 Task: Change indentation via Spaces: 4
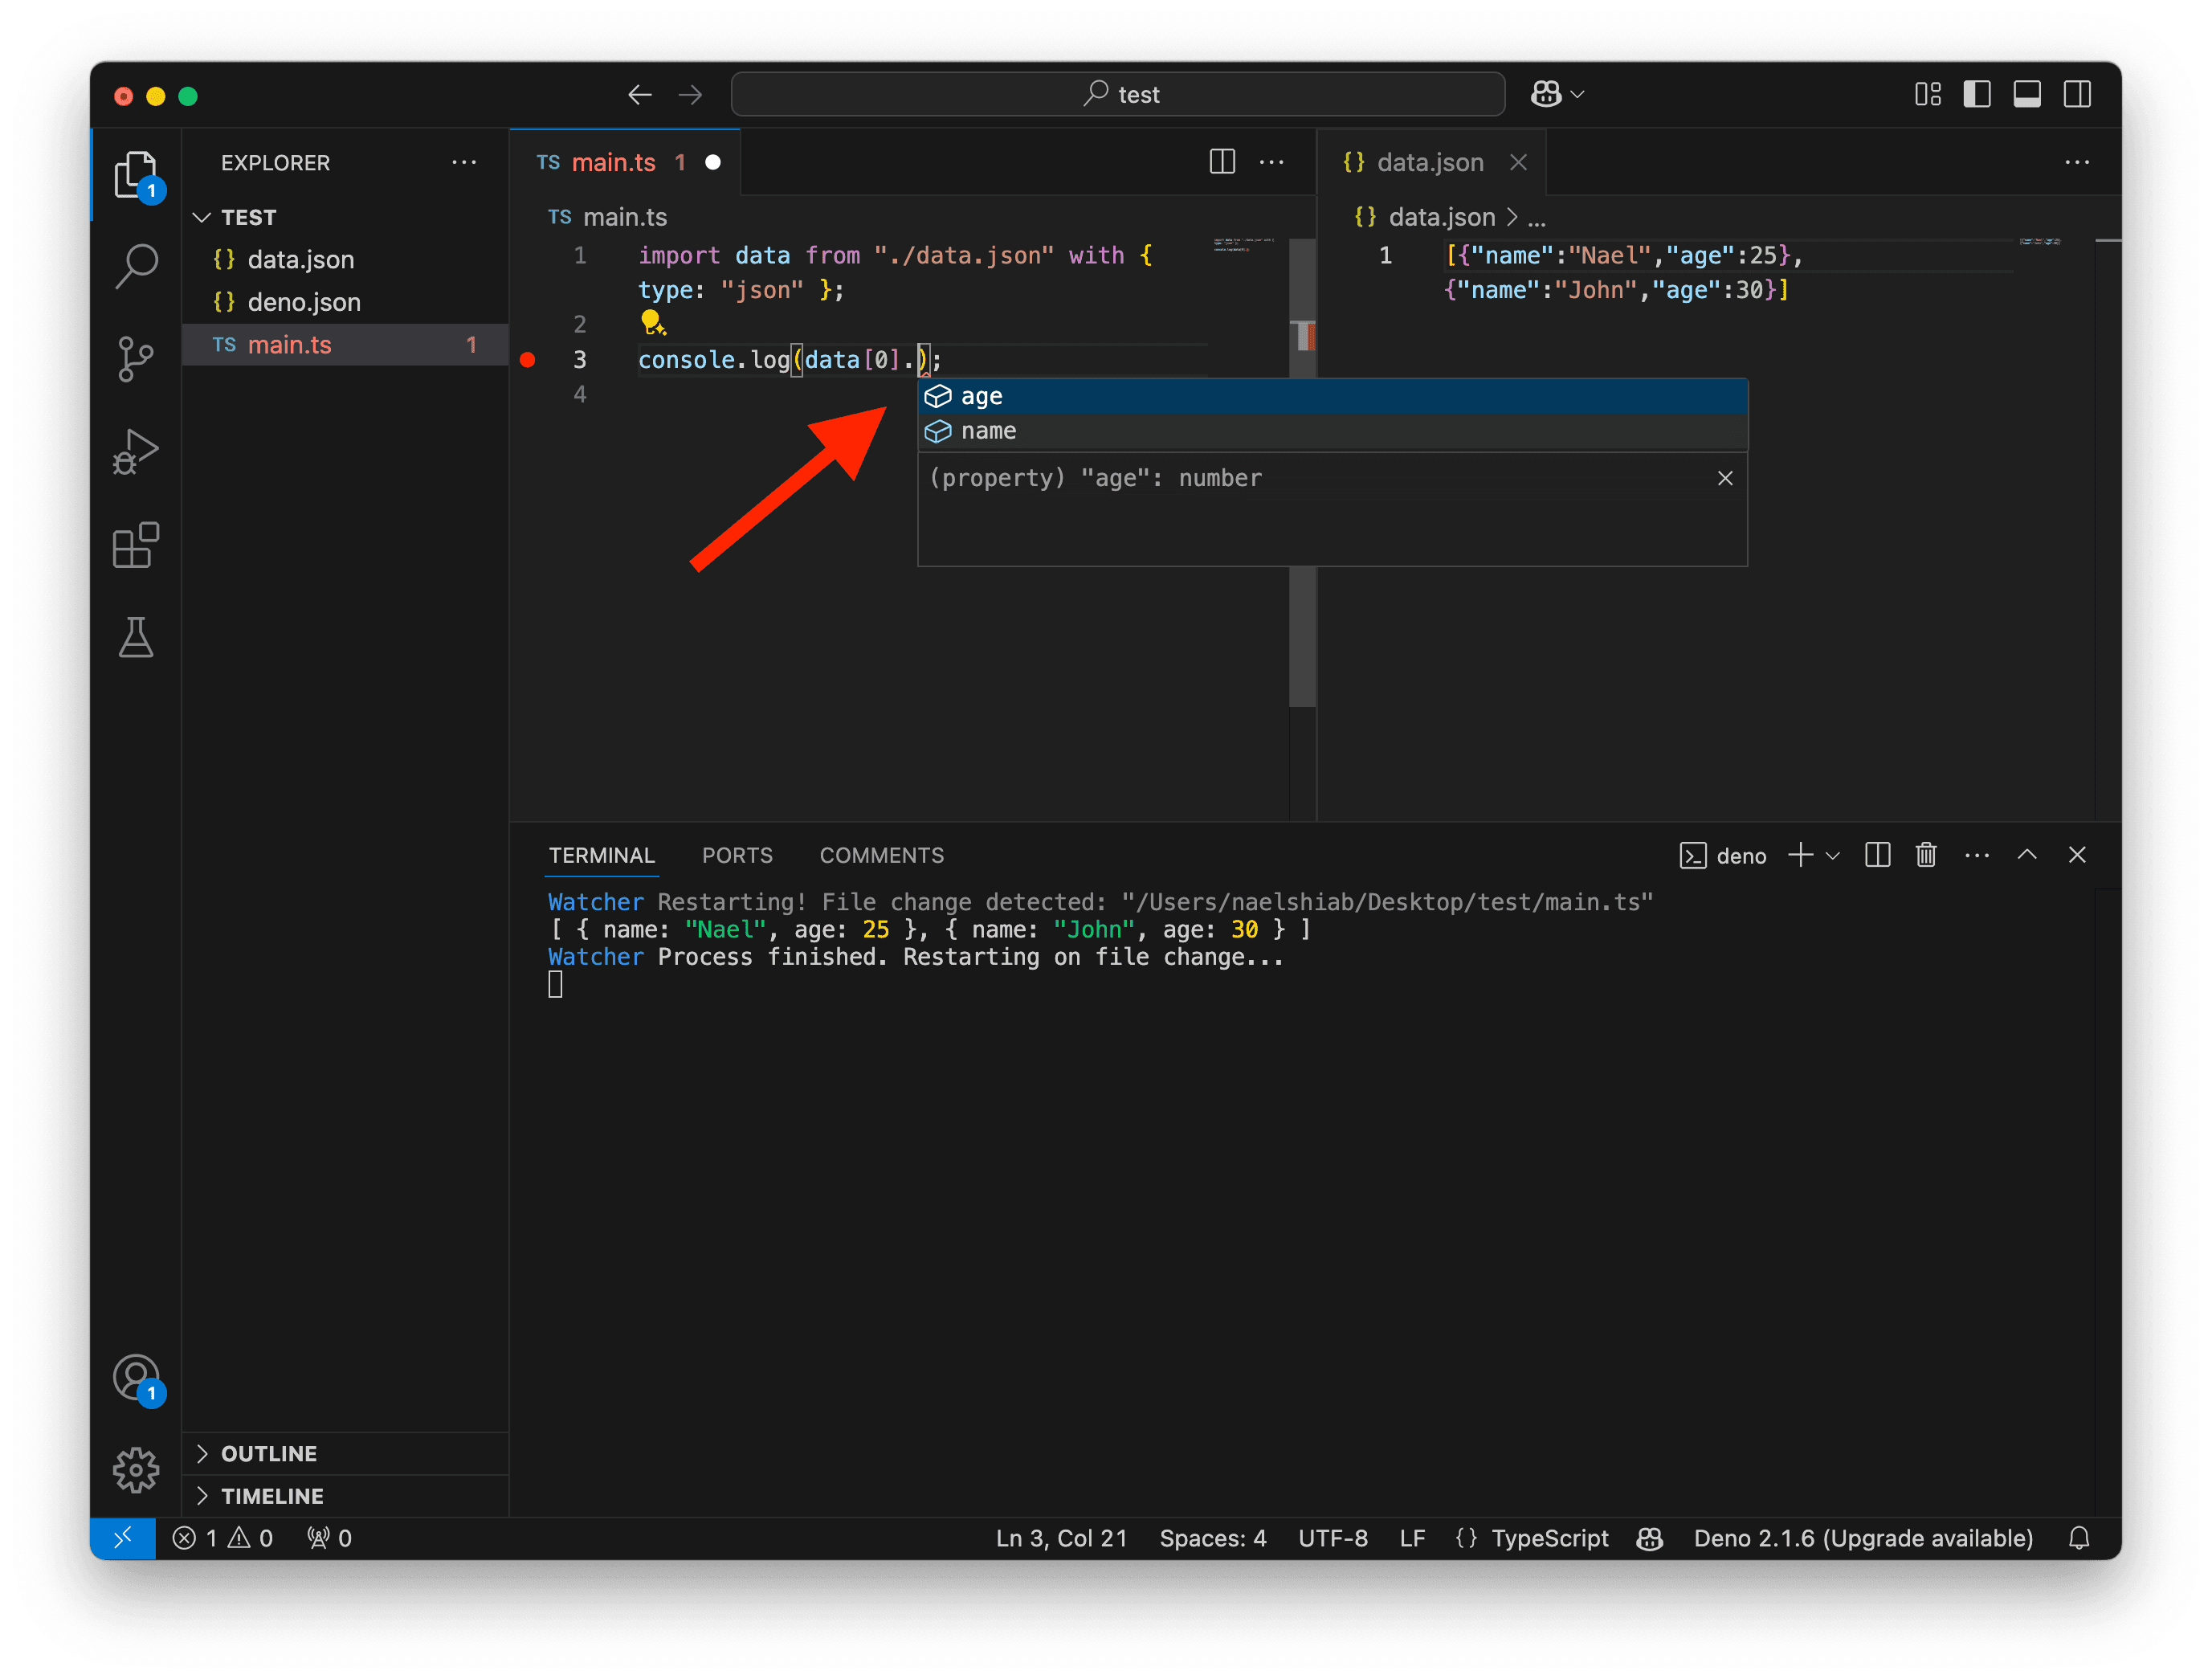[1212, 1538]
